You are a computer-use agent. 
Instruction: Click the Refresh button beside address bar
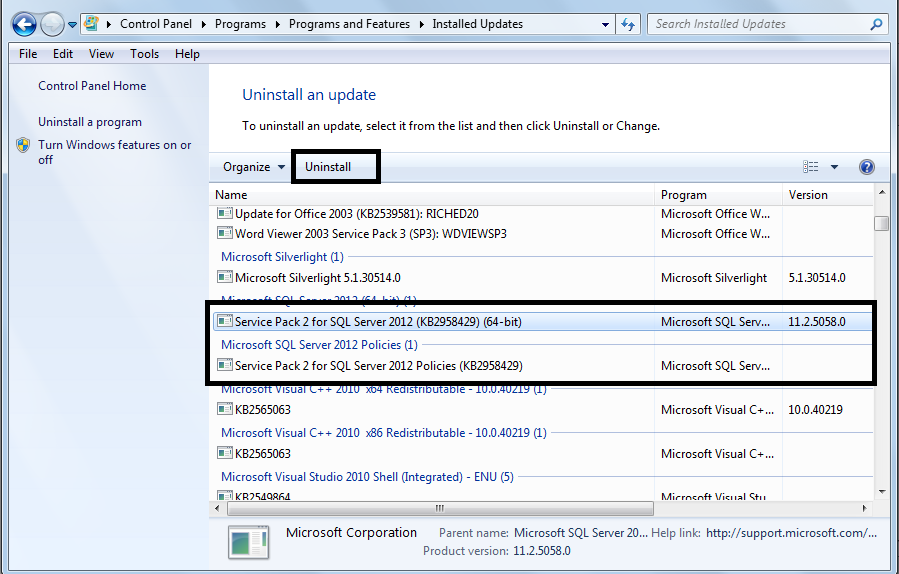click(628, 24)
